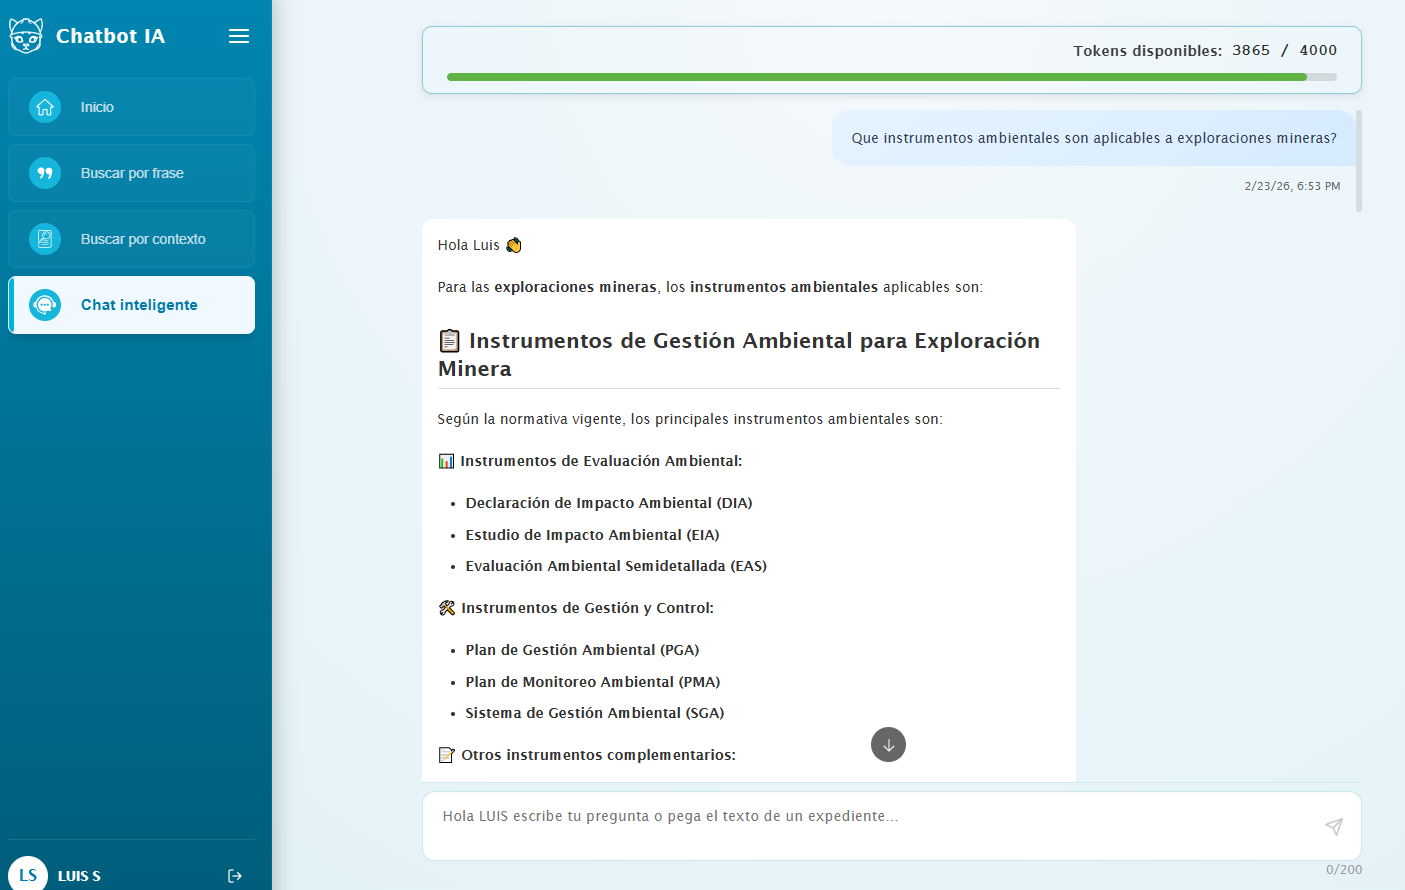Click the green tokens progress bar
Viewport: 1405px width, 890px height.
pos(876,77)
